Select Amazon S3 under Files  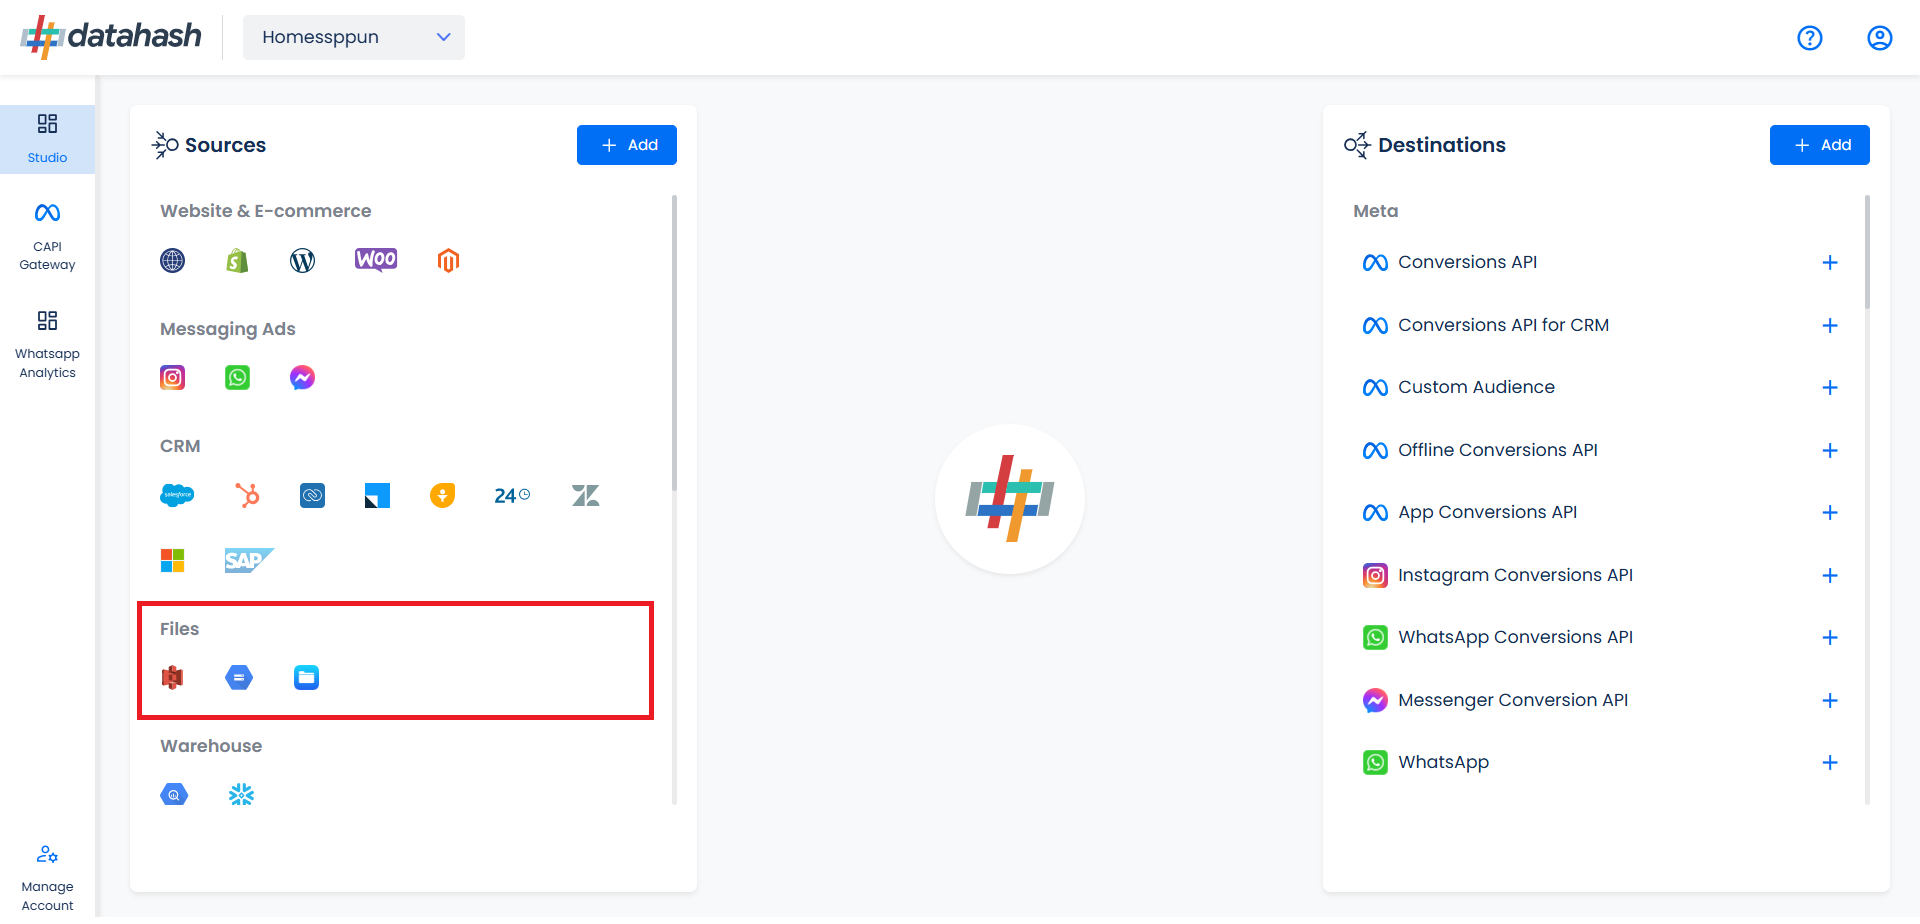pos(173,678)
